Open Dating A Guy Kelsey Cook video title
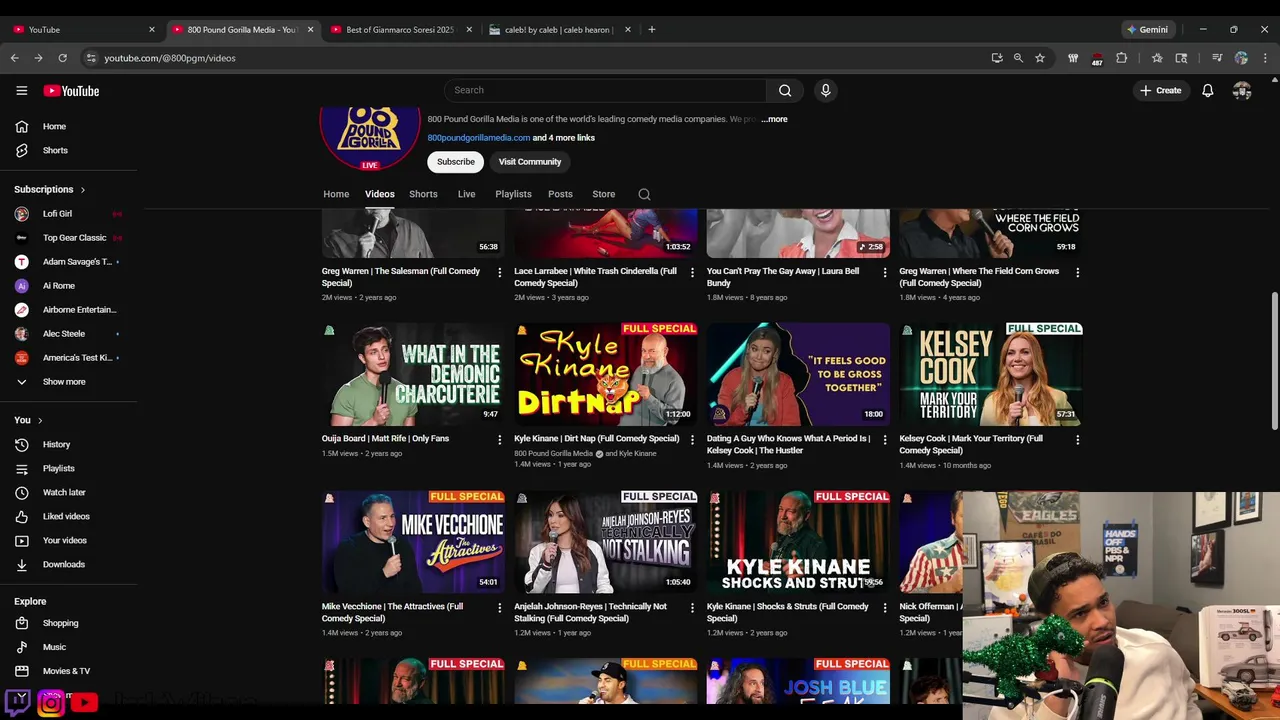1280x720 pixels. coord(789,444)
